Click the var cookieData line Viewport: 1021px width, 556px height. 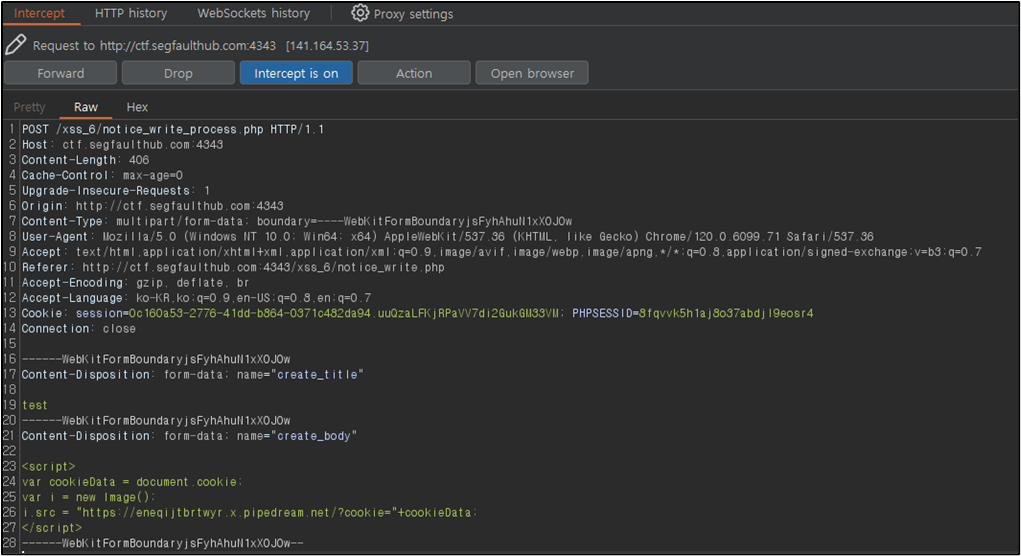132,482
